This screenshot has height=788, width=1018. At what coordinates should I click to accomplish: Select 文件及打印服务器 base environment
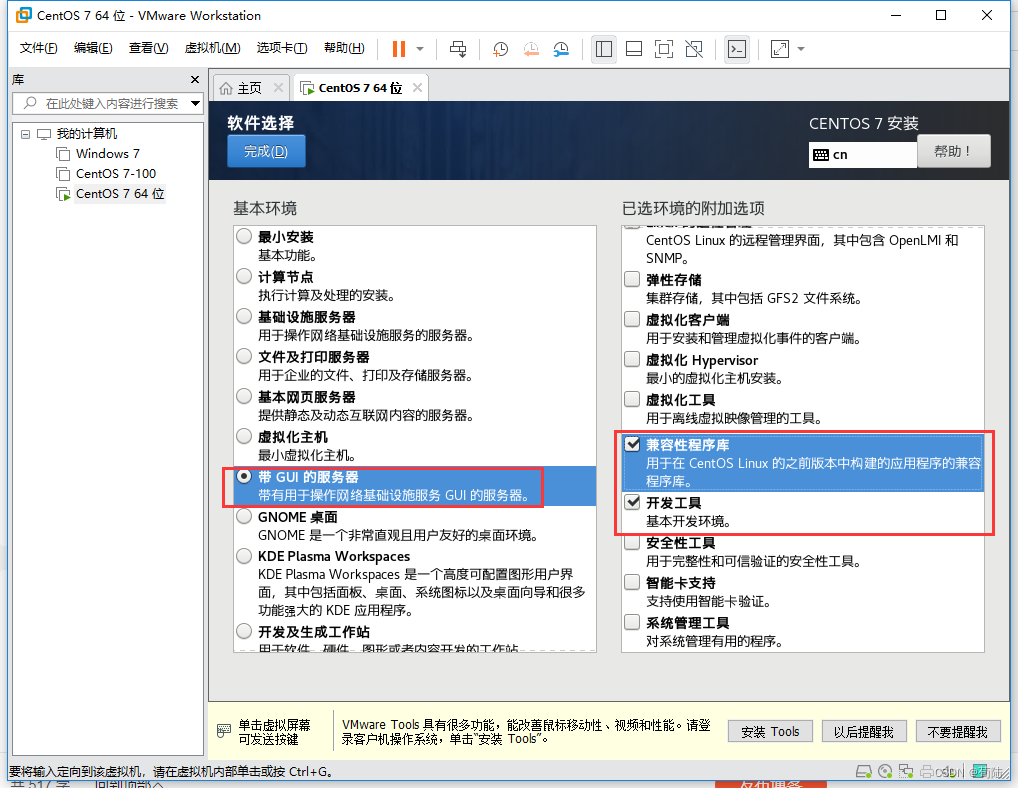click(x=244, y=356)
